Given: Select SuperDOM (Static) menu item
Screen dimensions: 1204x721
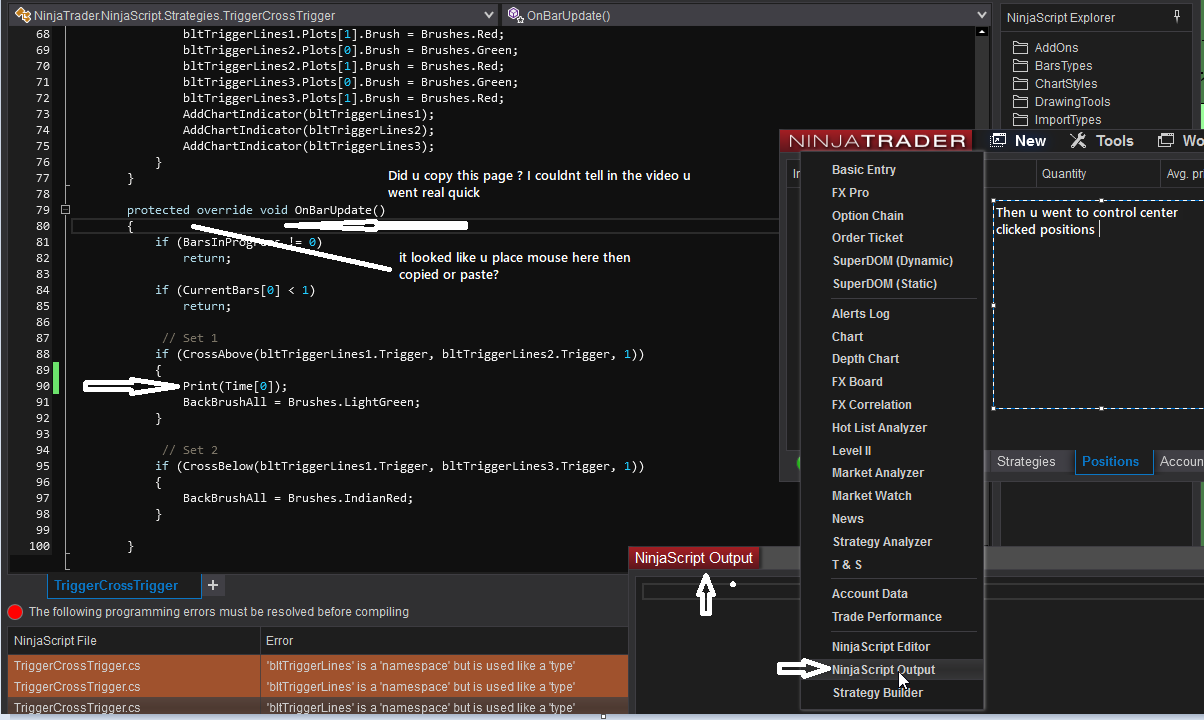Looking at the screenshot, I should 885,284.
